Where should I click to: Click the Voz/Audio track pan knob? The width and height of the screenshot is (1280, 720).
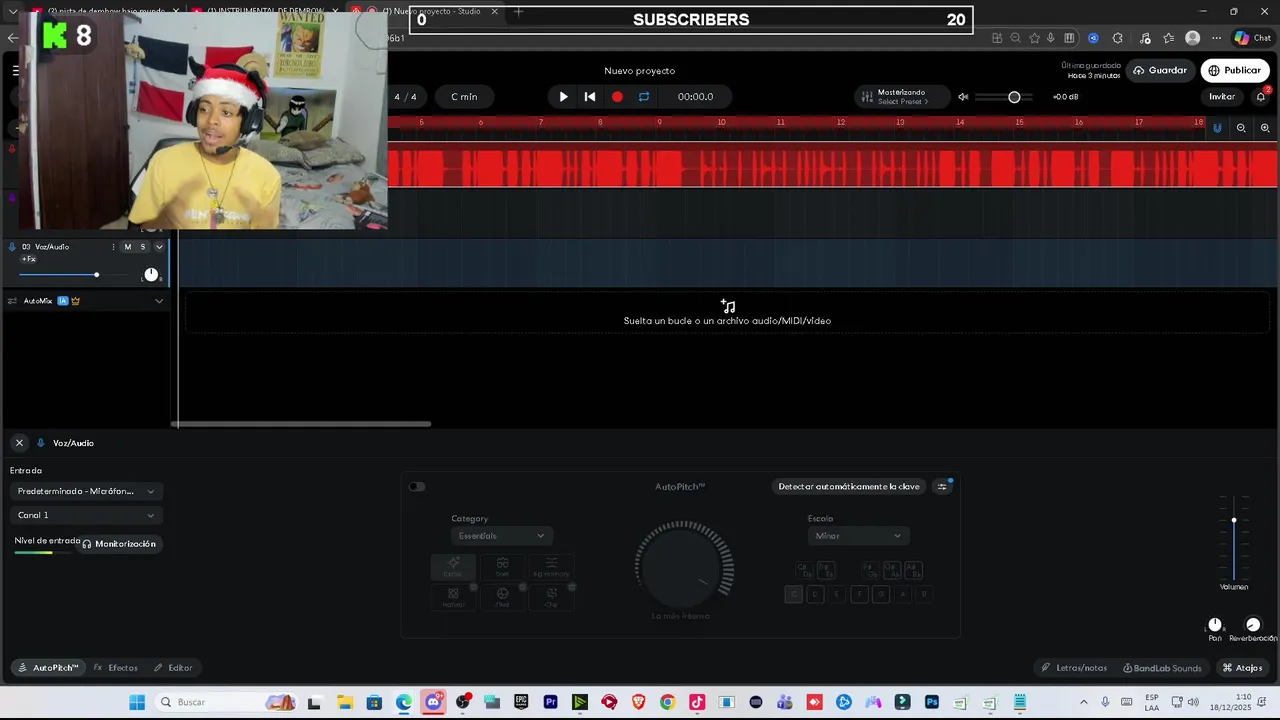coord(151,275)
